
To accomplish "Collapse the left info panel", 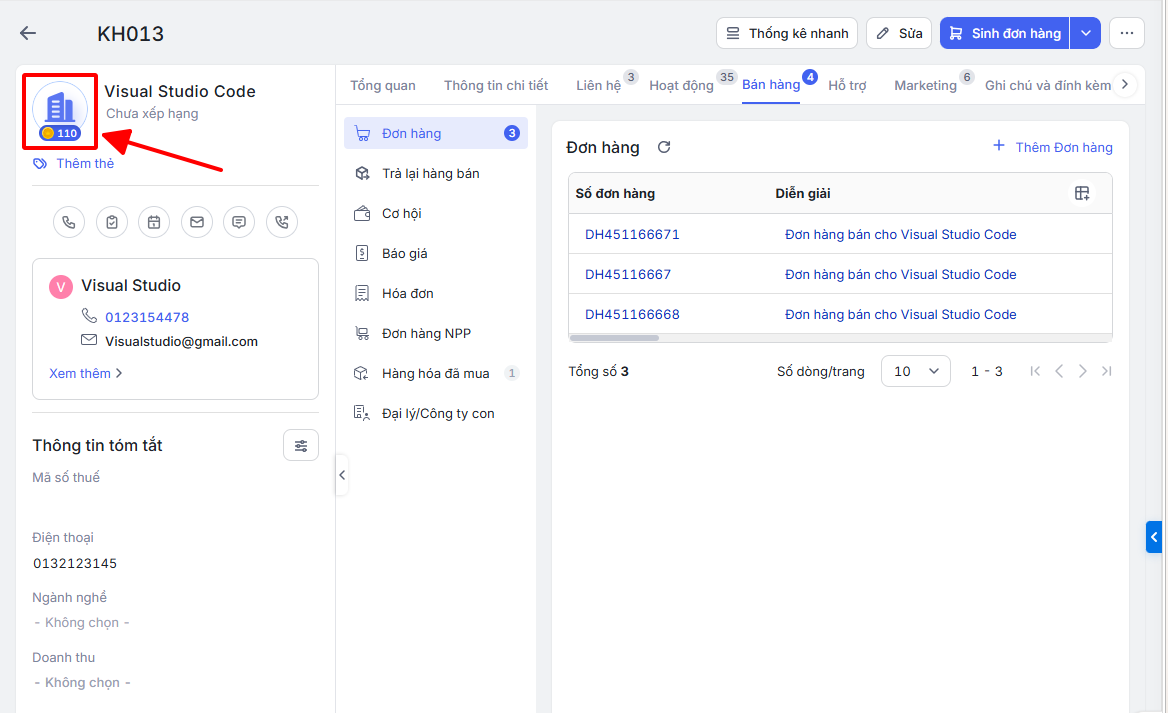I will pos(342,475).
